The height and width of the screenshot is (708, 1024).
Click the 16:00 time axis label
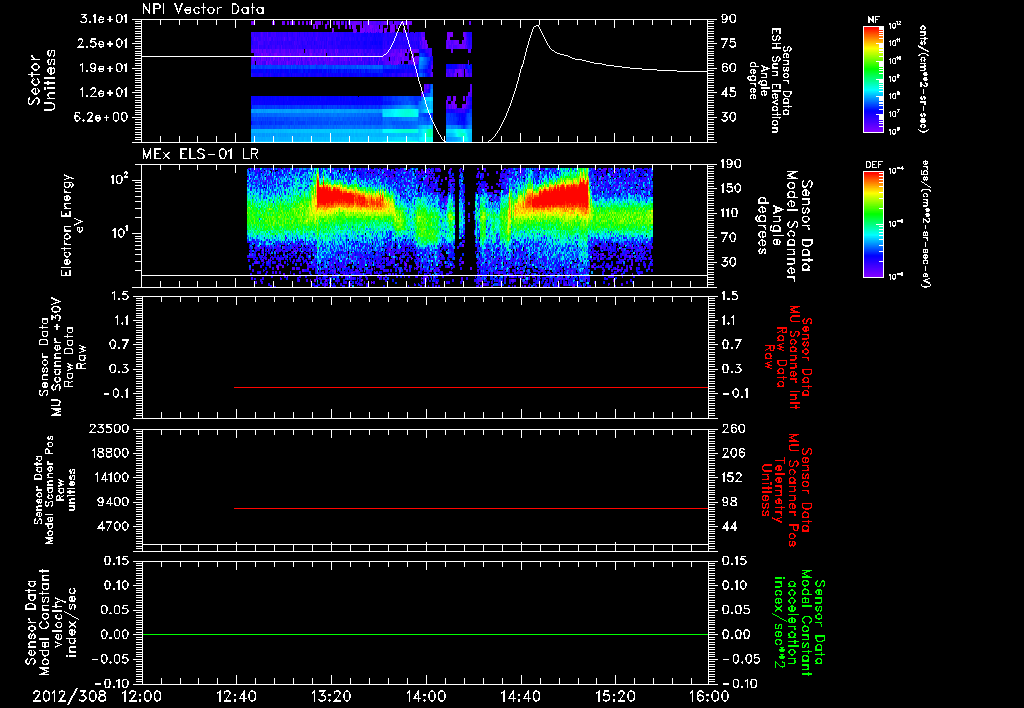pos(708,696)
